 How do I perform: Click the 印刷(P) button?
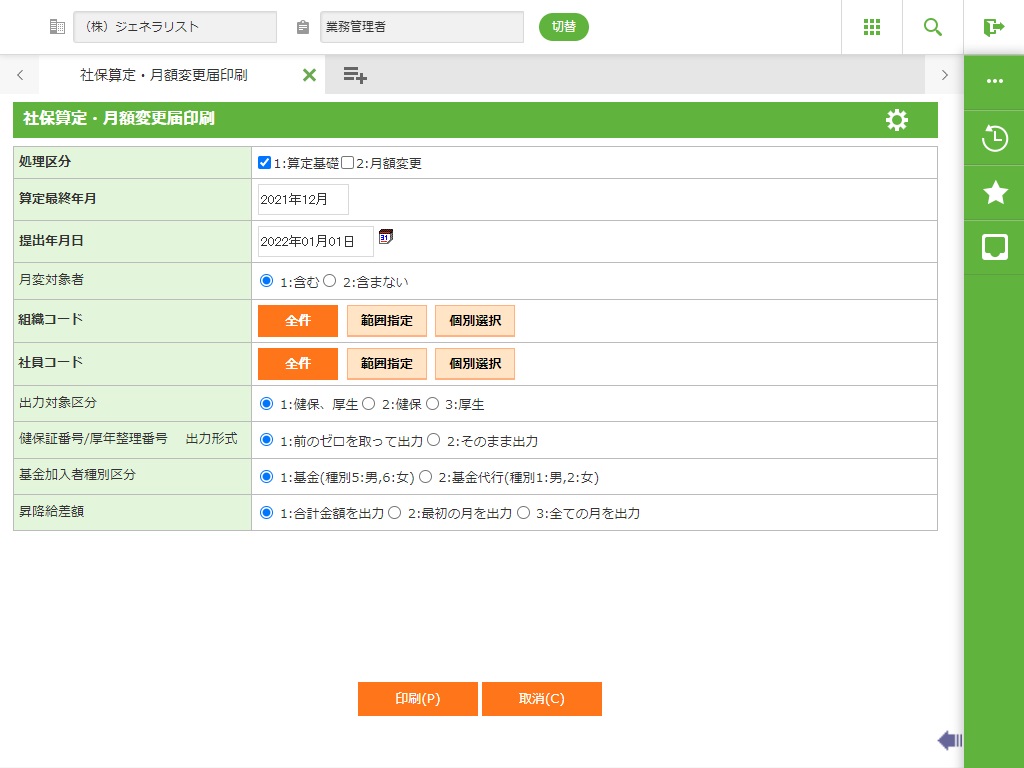click(x=417, y=699)
